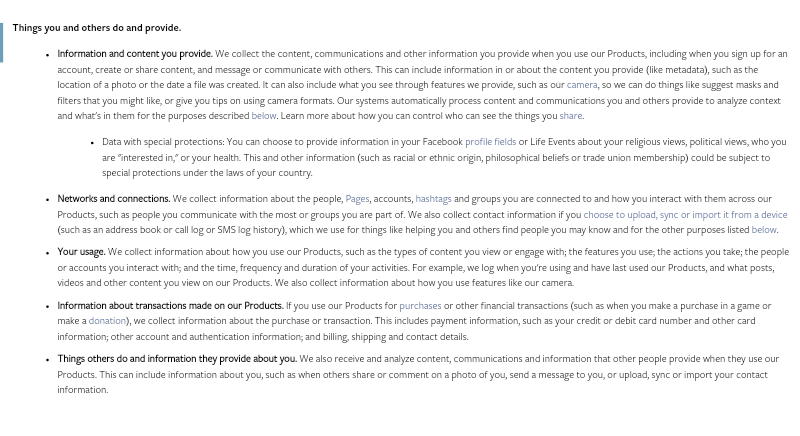Viewport: 800px width, 436px height.
Task: Click the 'Networks and connections' bold title
Action: point(114,199)
